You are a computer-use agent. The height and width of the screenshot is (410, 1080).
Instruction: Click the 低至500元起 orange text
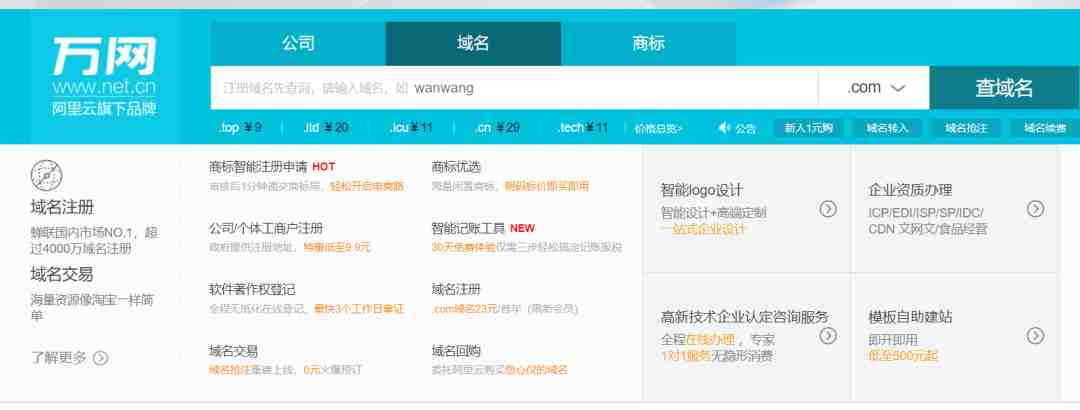(x=903, y=356)
